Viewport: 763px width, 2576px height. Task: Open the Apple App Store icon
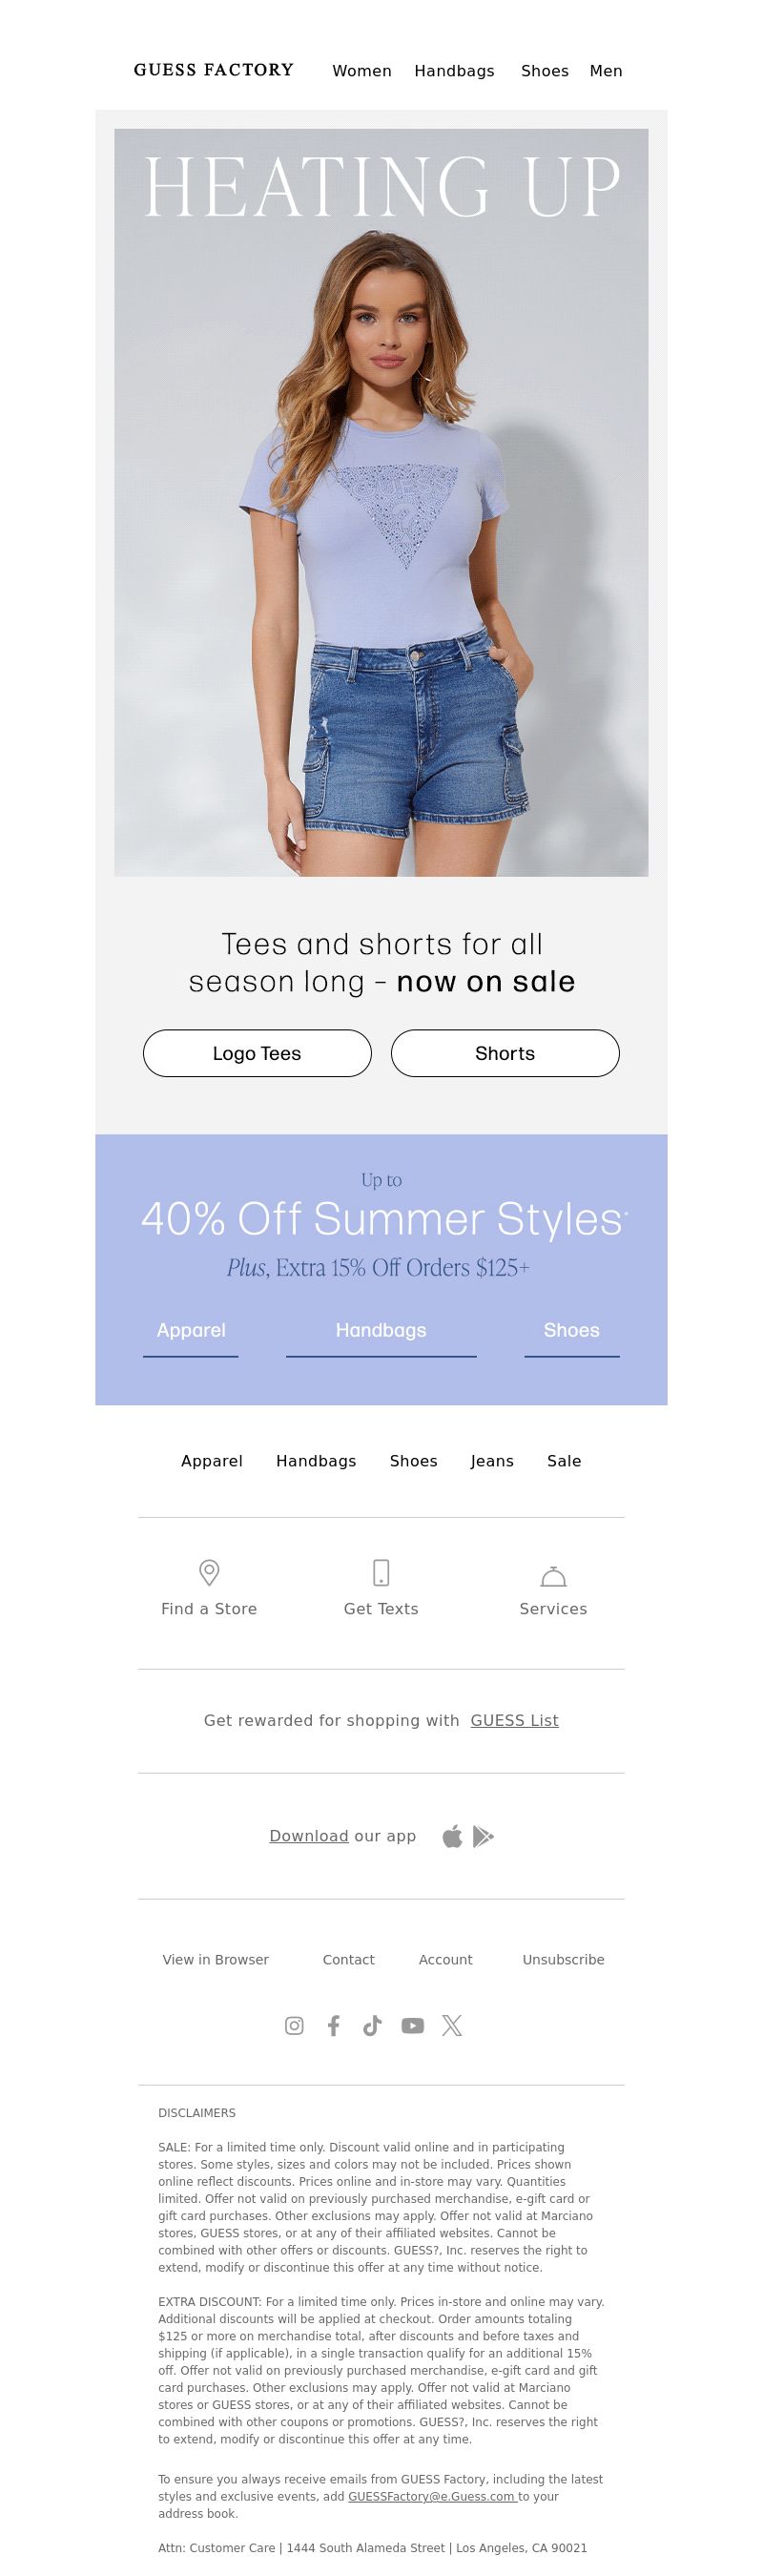tap(453, 1836)
